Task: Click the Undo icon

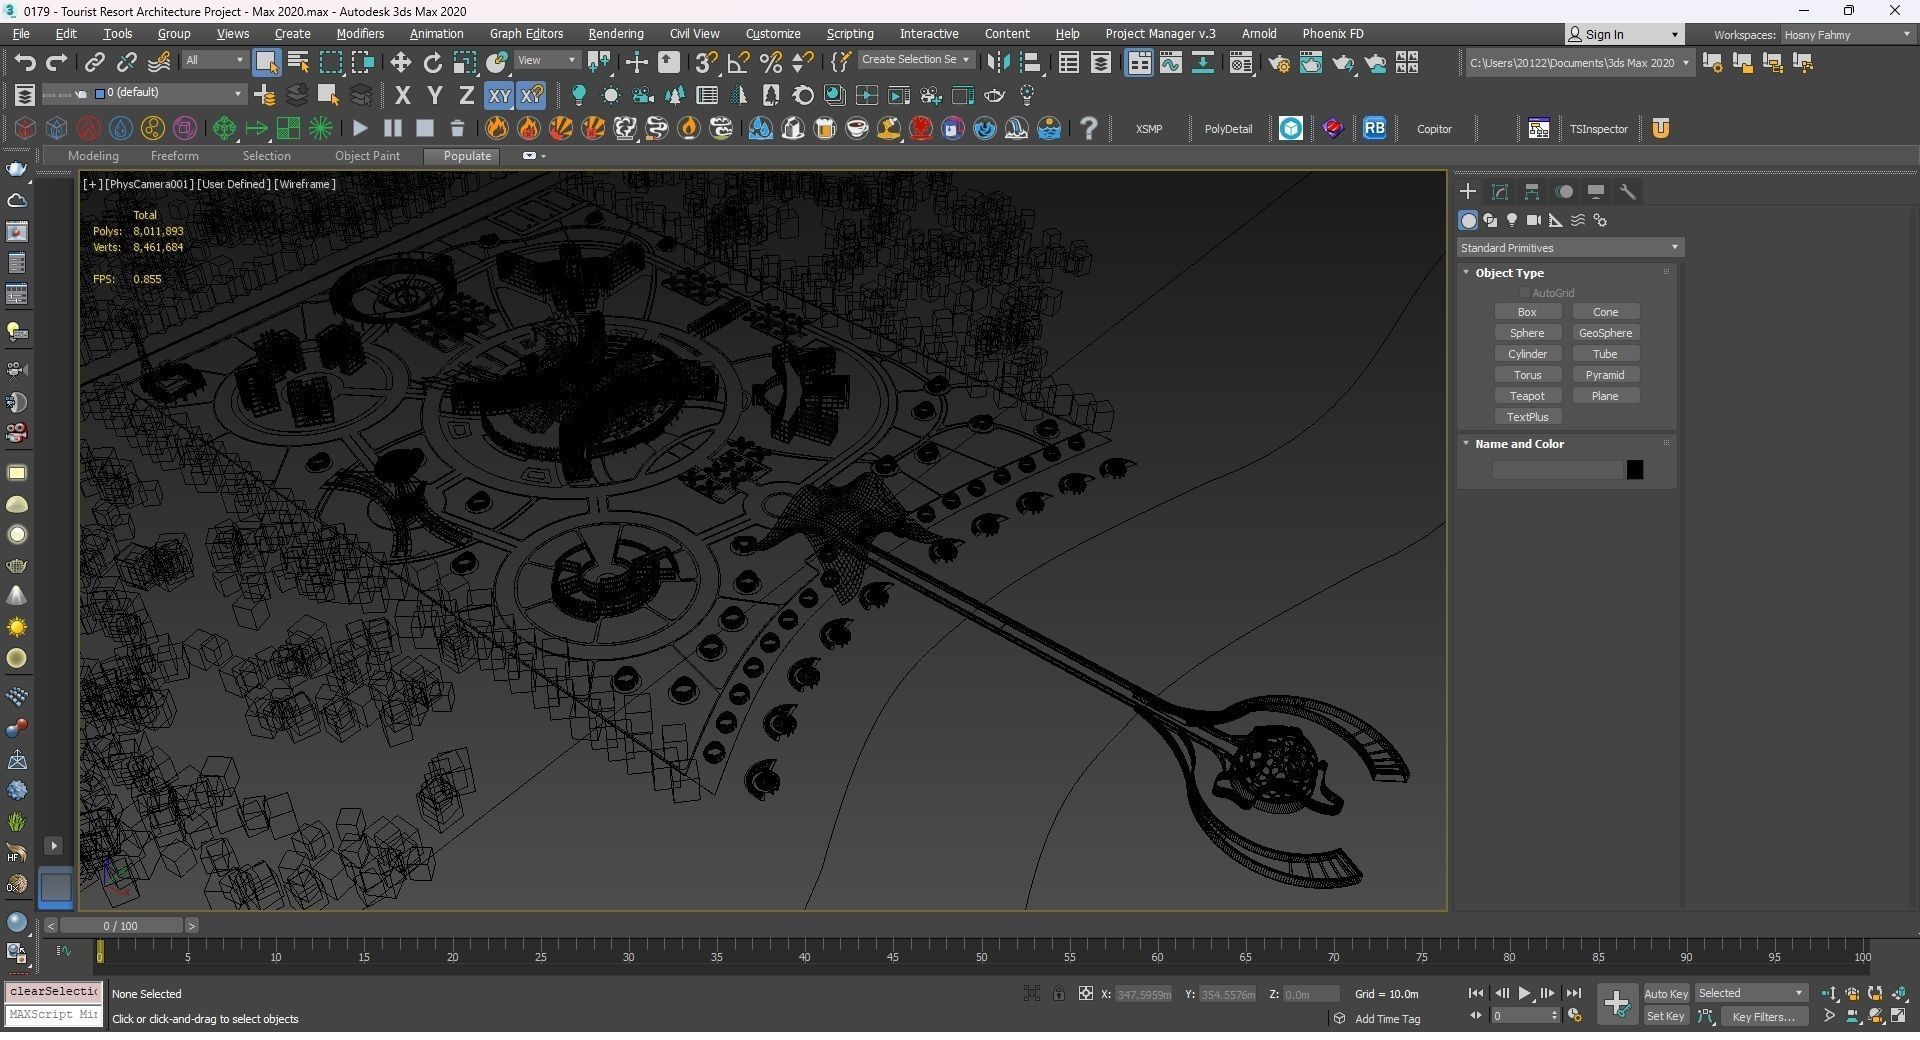Action: [26, 62]
